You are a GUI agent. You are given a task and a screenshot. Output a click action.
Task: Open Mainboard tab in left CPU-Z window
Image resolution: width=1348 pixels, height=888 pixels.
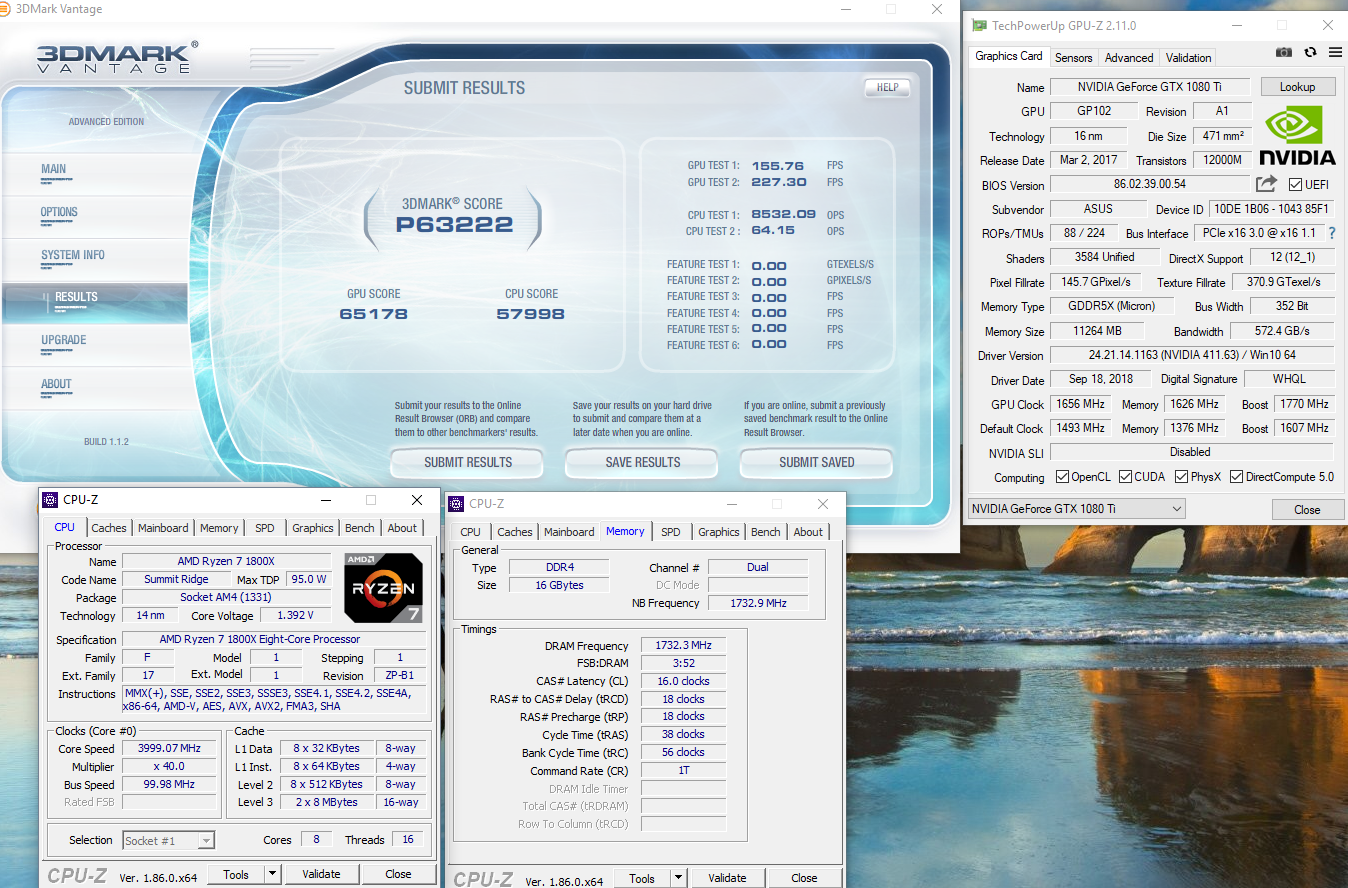click(x=163, y=528)
